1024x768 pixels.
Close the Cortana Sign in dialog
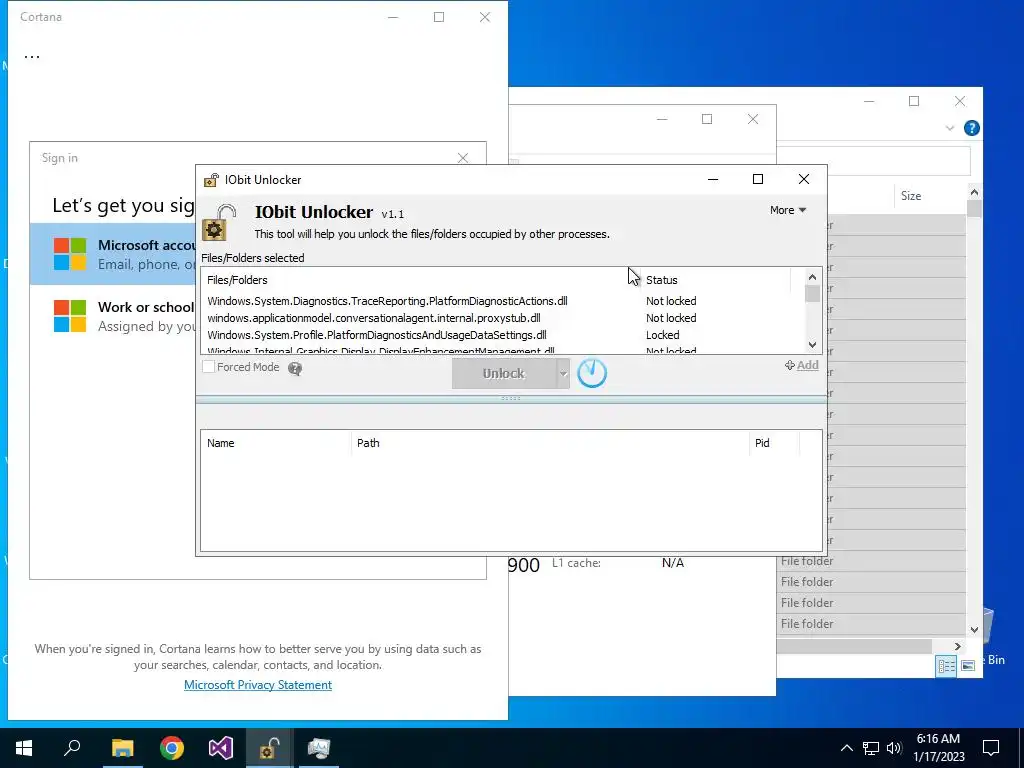(x=463, y=158)
